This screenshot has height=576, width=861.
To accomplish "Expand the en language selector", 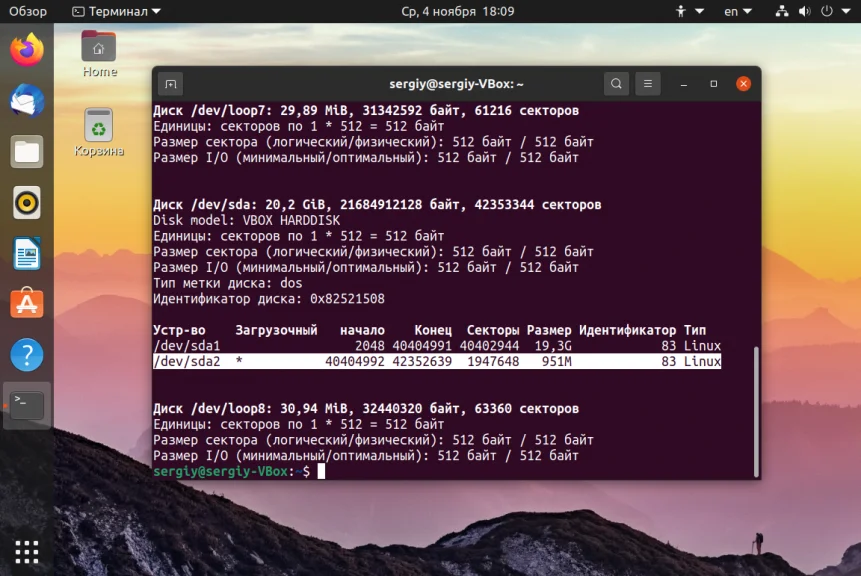I will point(737,11).
